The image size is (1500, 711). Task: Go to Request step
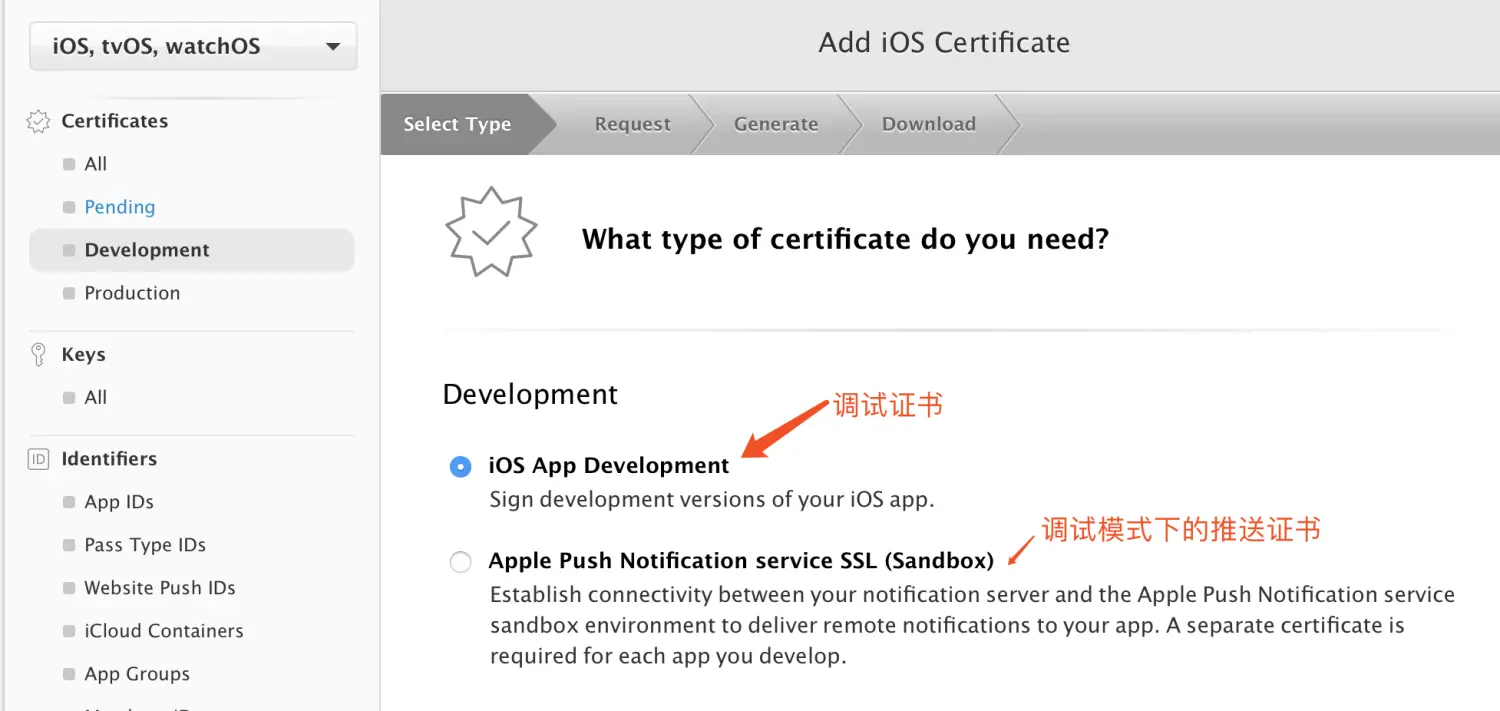633,124
